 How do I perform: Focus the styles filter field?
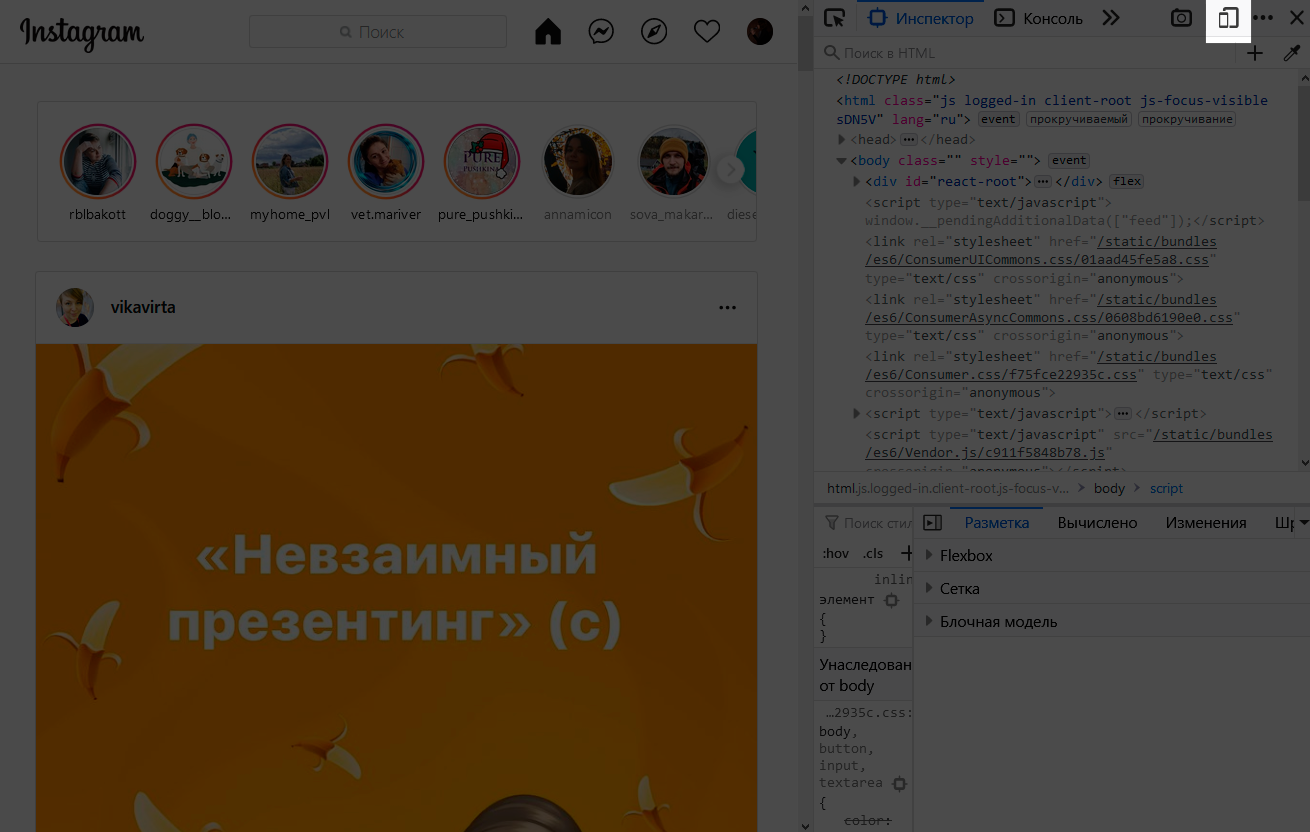coord(866,523)
